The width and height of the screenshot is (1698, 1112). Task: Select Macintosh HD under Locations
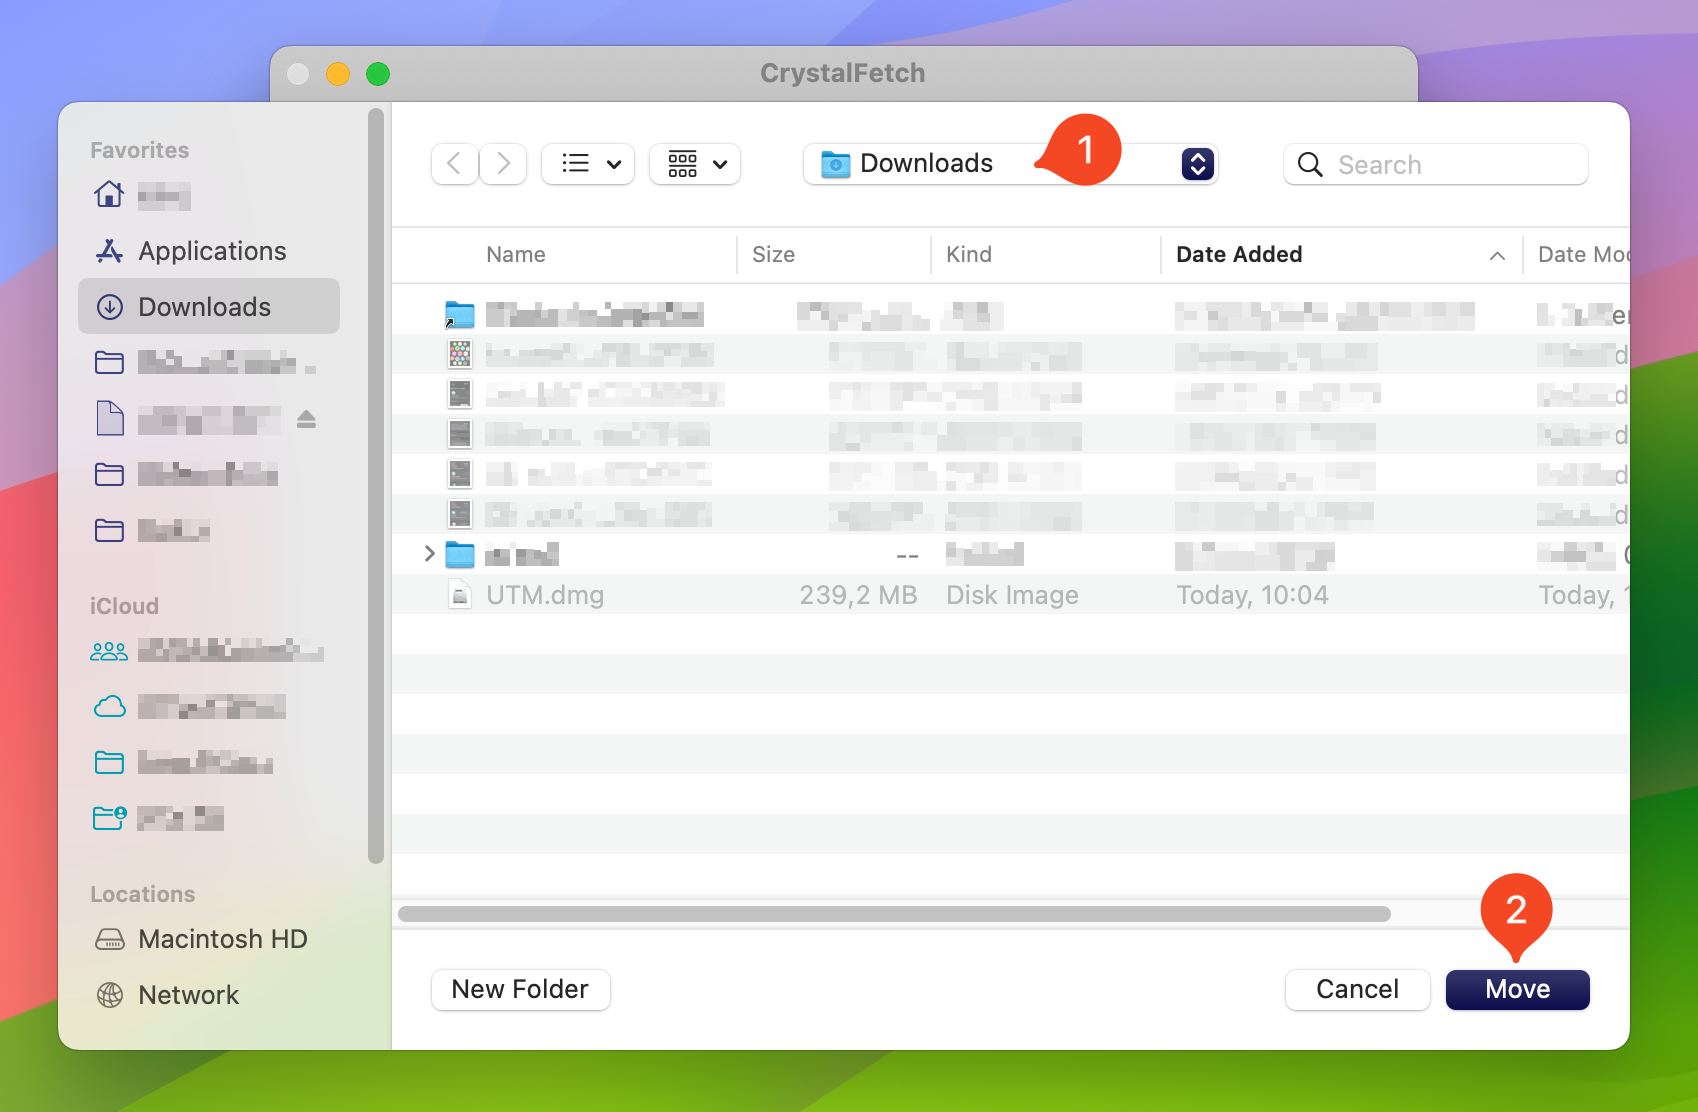click(209, 939)
